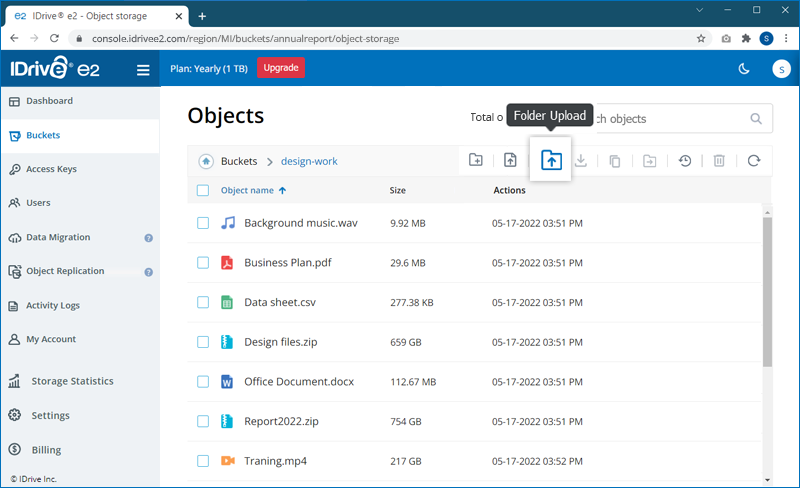Tick the checkbox for Business Plan.pdf
This screenshot has height=488, width=800.
[203, 263]
